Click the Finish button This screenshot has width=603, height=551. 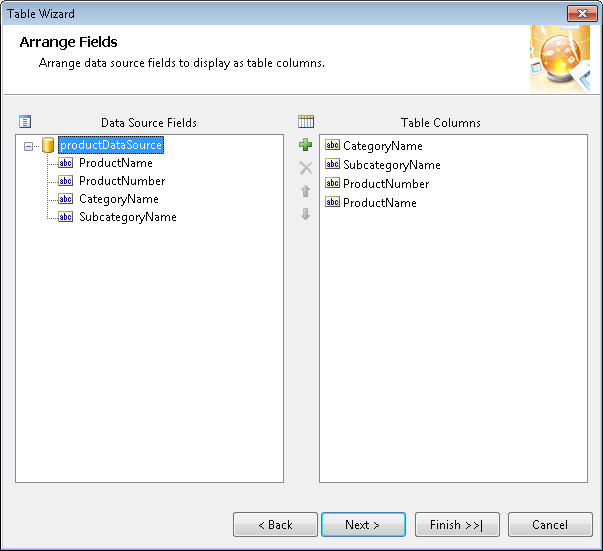pos(457,524)
